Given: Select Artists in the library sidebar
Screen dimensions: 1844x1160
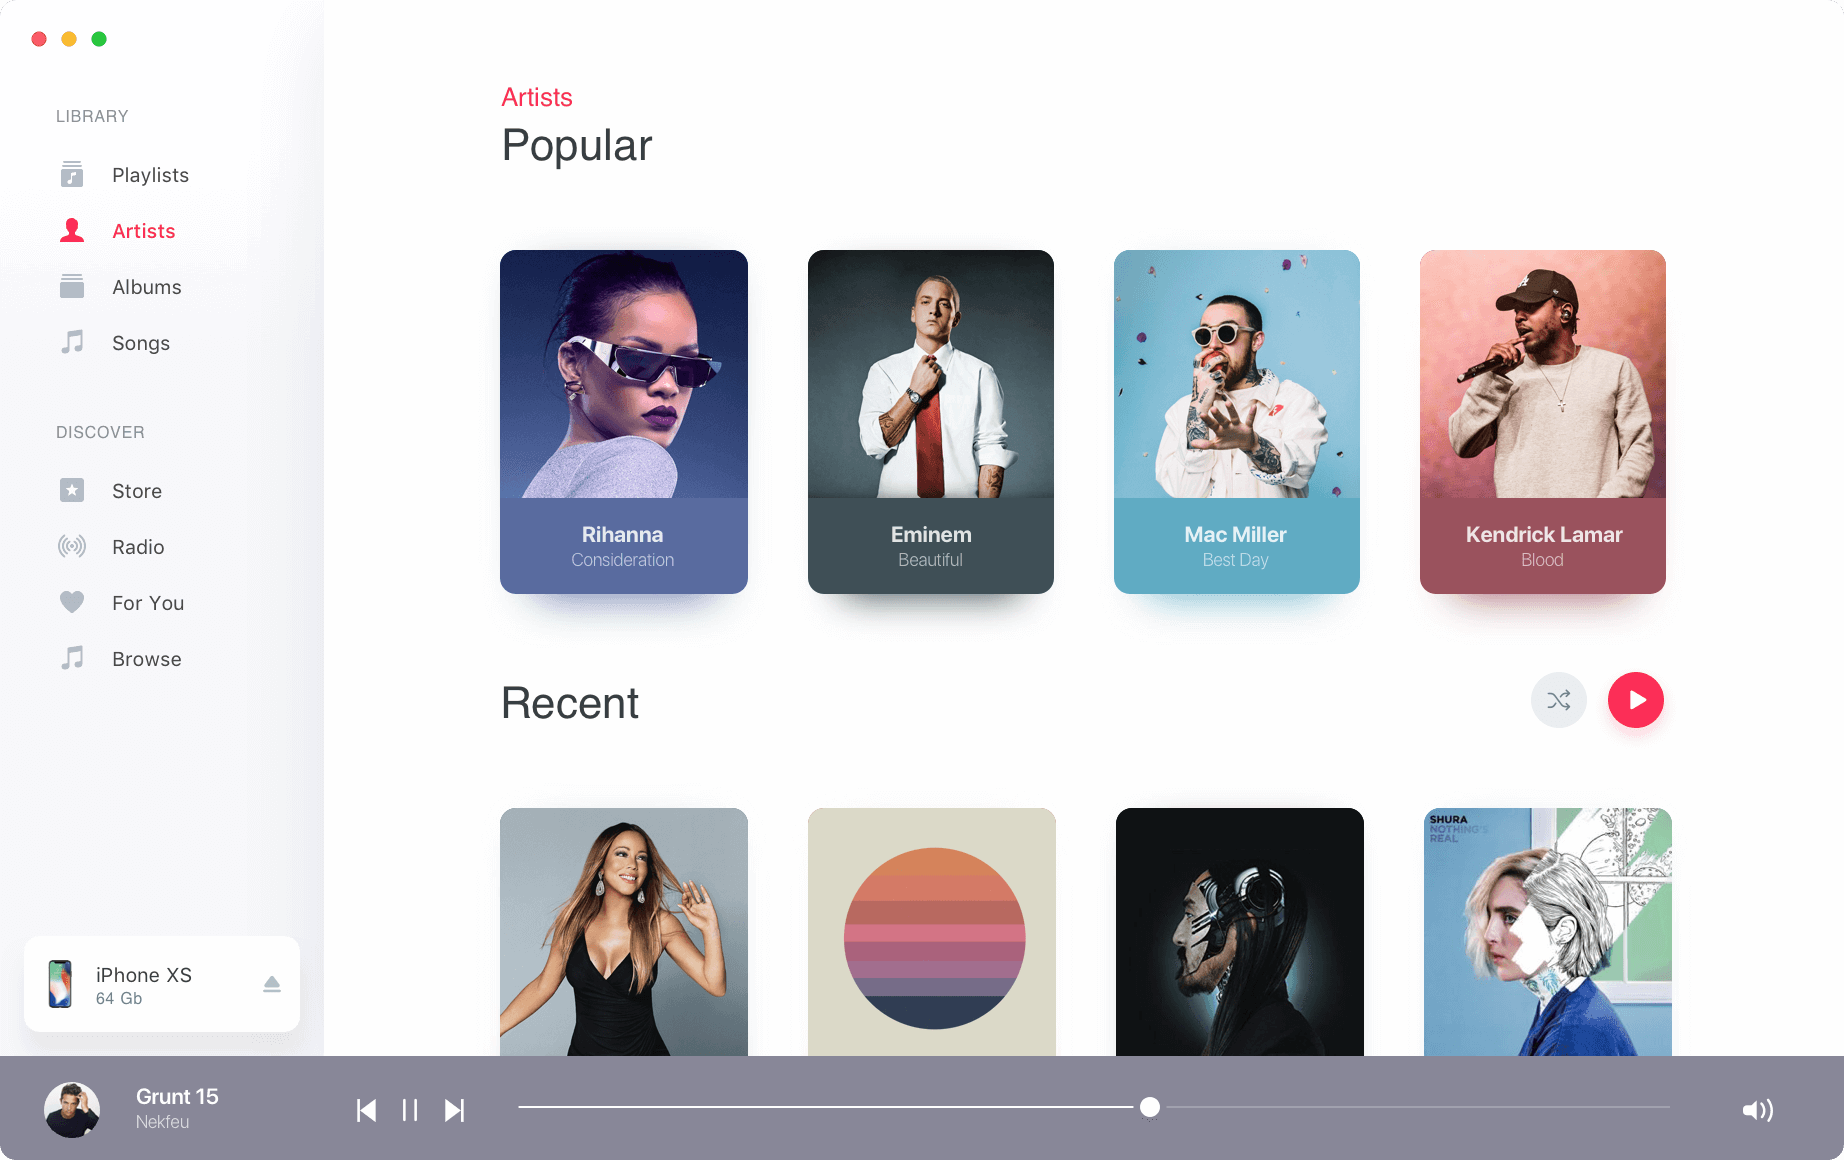Looking at the screenshot, I should [x=143, y=231].
